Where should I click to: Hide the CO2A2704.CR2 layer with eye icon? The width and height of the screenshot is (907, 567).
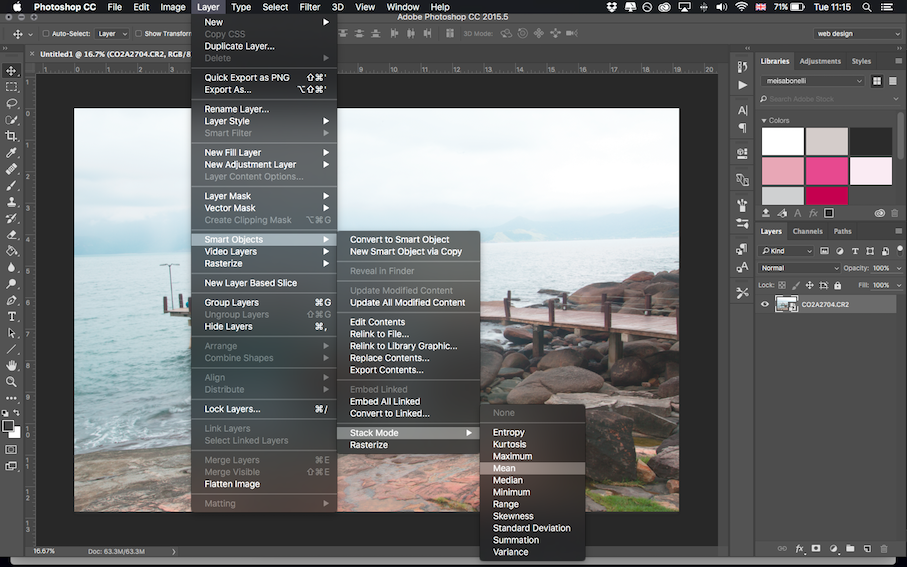click(x=765, y=304)
